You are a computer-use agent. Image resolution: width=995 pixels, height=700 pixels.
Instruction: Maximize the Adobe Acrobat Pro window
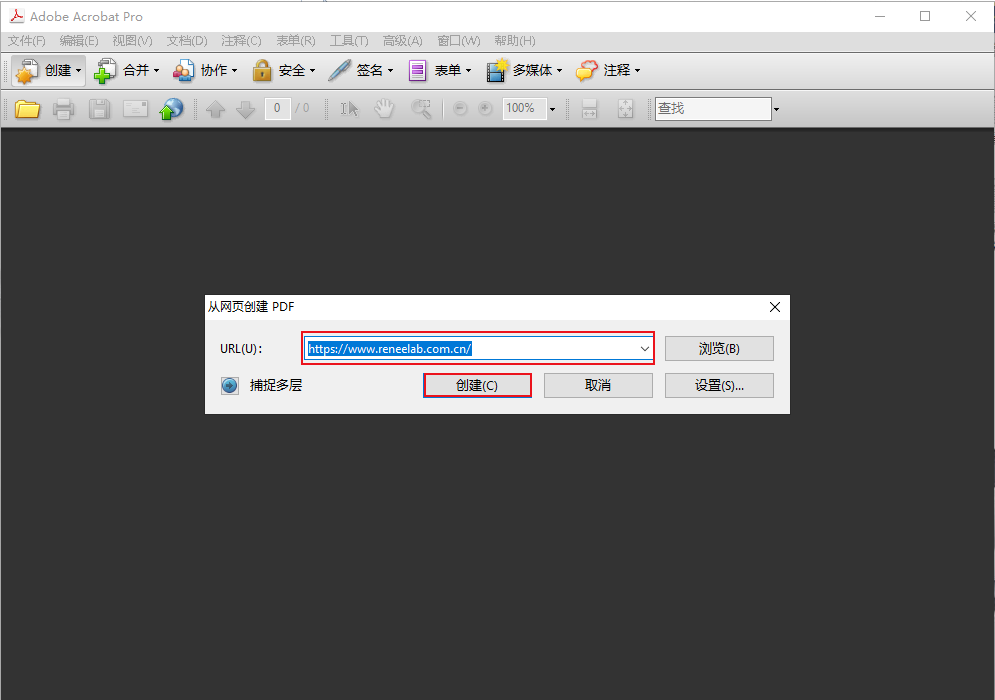pyautogui.click(x=925, y=17)
